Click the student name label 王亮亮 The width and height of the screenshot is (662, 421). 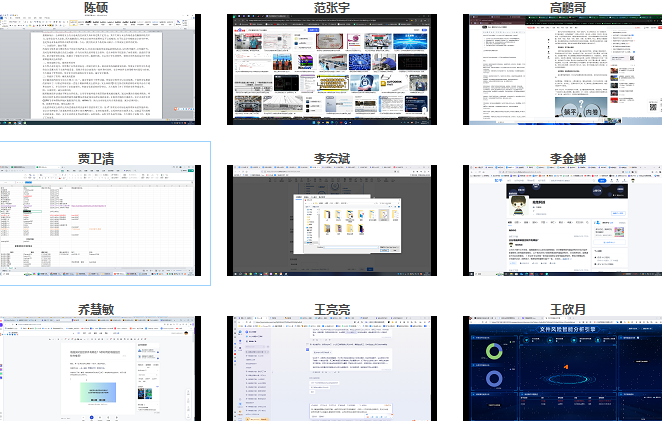pyautogui.click(x=332, y=309)
